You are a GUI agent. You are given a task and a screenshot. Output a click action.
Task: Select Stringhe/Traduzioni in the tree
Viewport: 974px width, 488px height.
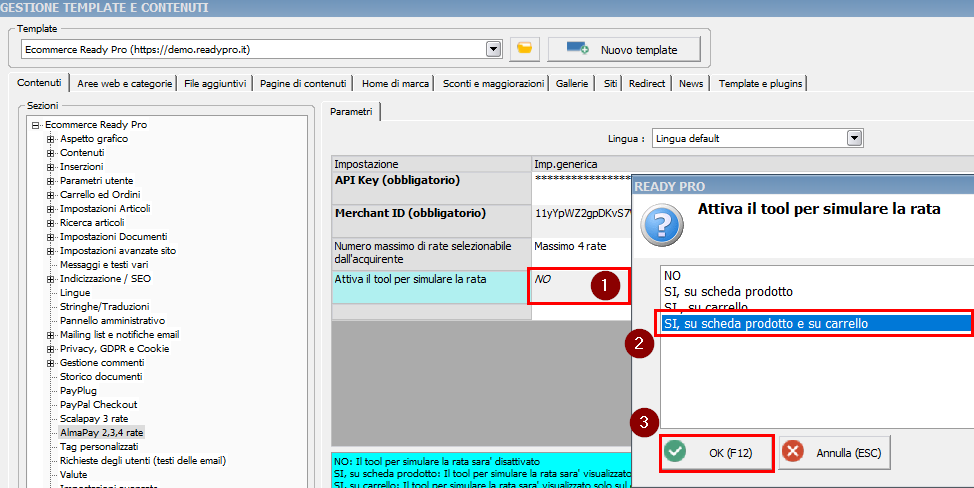pos(104,307)
